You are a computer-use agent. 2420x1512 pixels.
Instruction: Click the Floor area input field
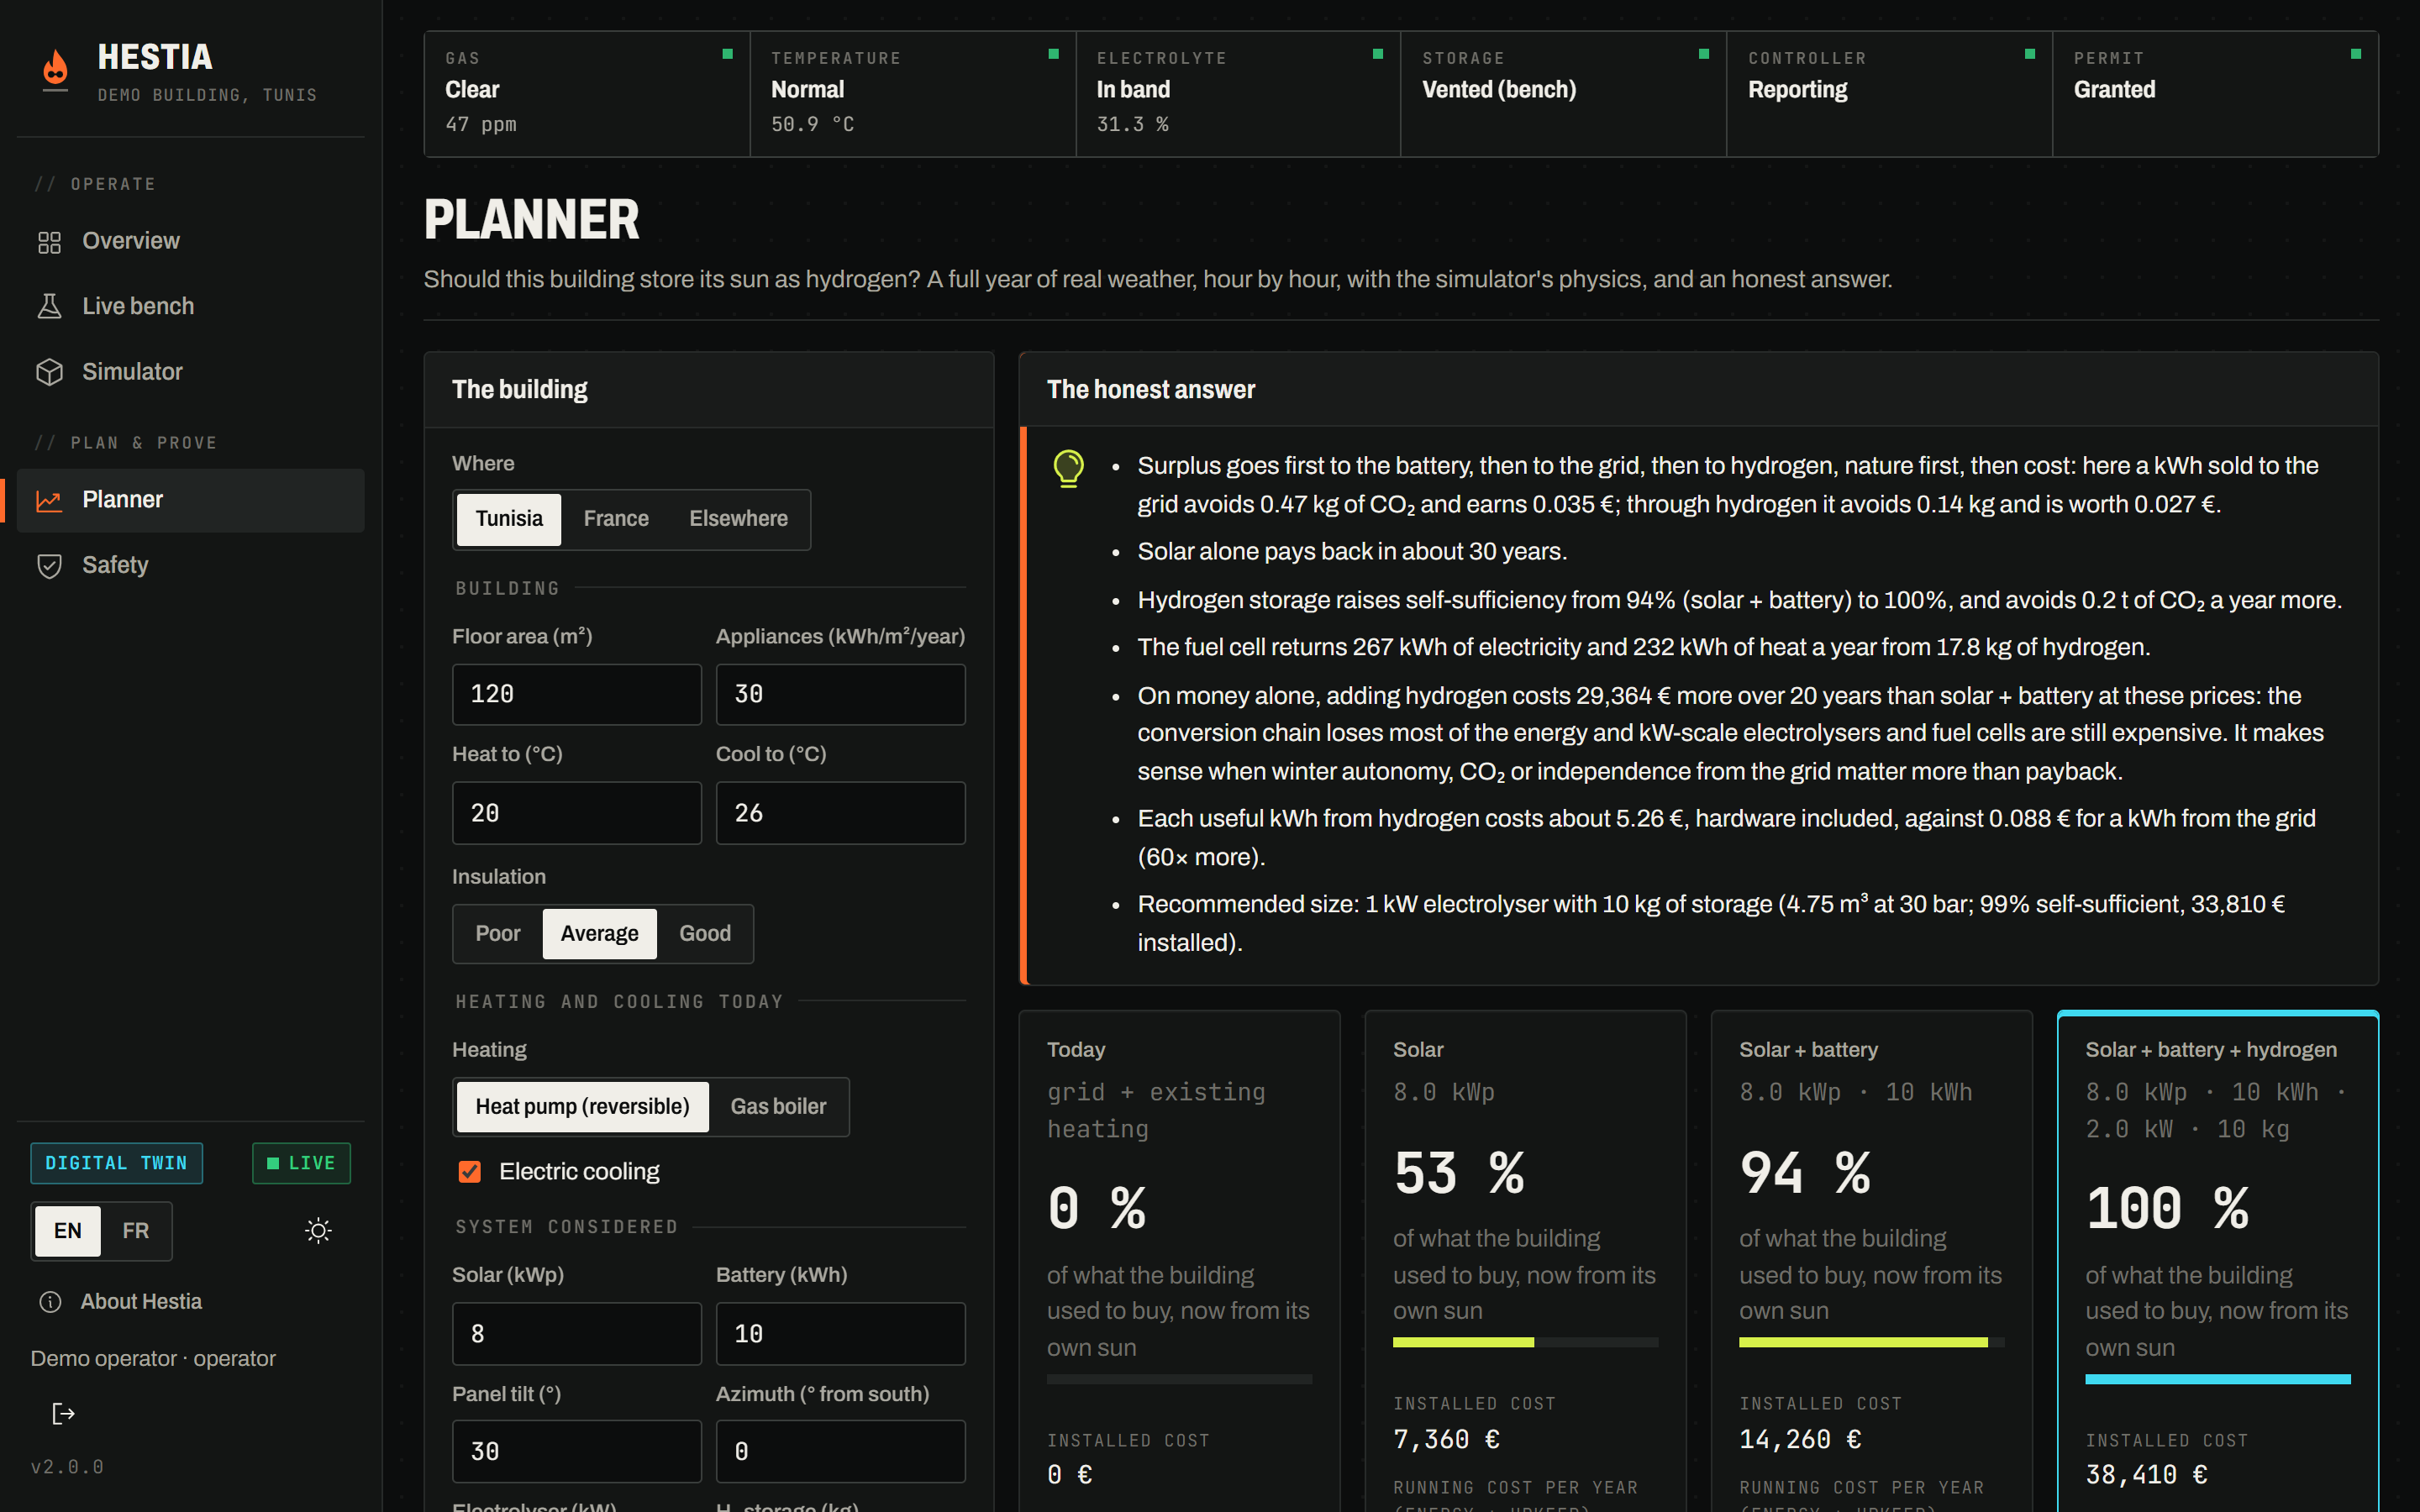[x=577, y=695]
